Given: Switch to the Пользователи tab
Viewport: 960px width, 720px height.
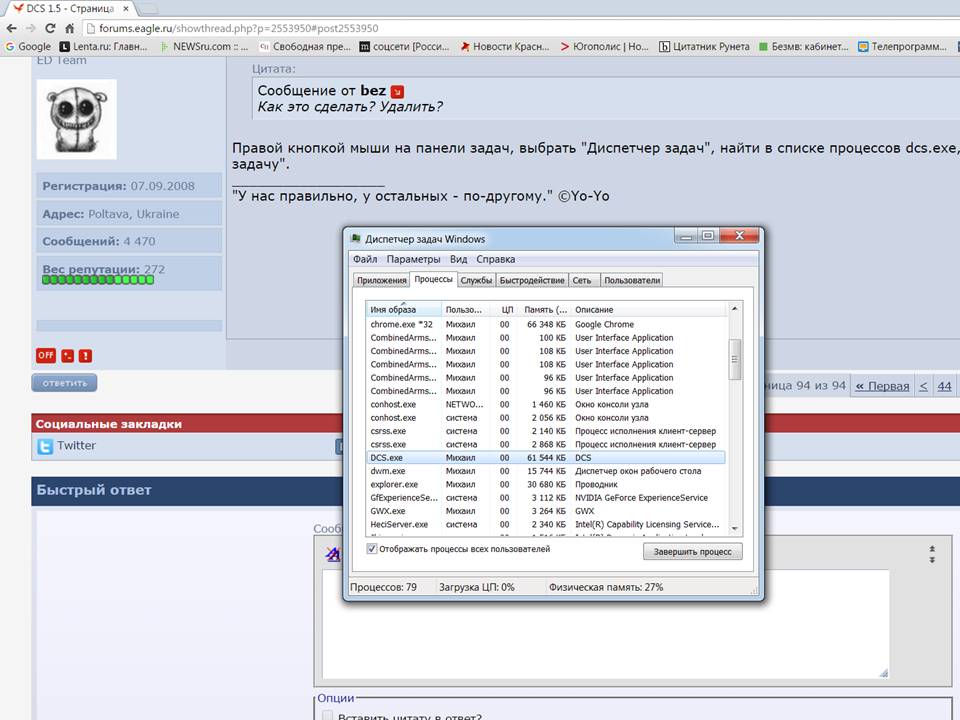Looking at the screenshot, I should pyautogui.click(x=632, y=280).
